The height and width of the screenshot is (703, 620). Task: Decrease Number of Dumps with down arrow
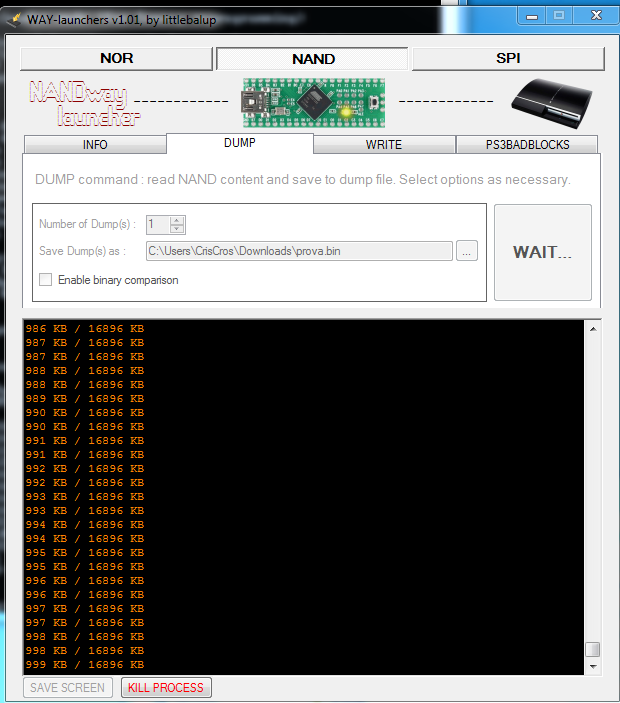pos(177,230)
